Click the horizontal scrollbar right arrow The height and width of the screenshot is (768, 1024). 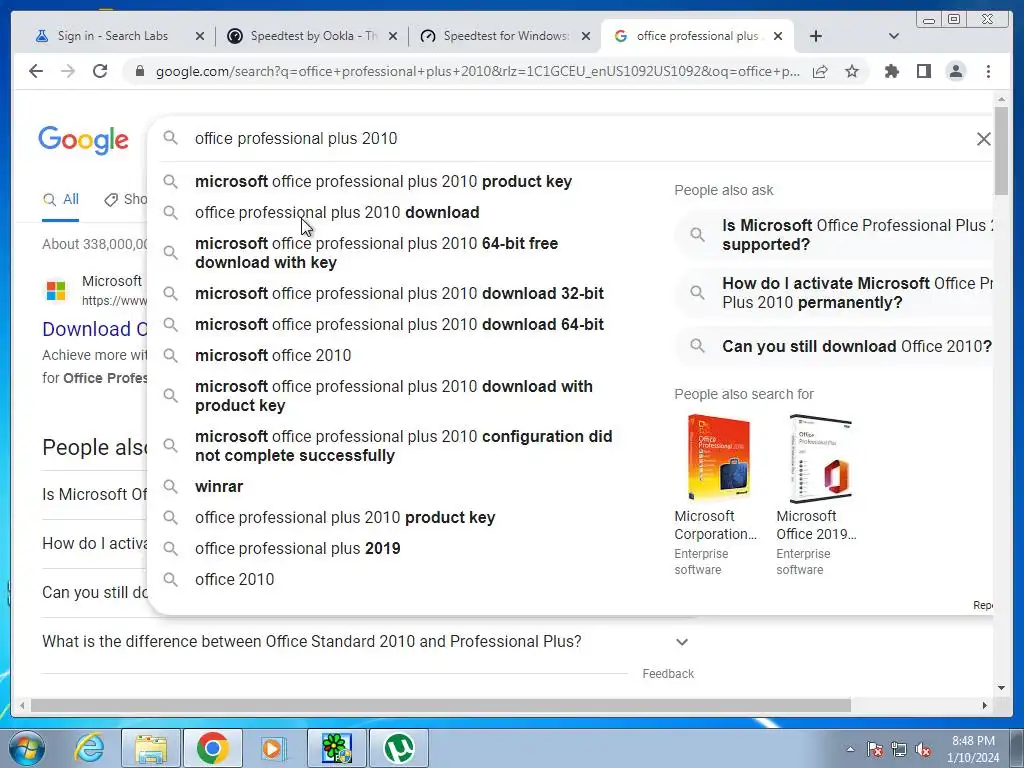coord(985,705)
